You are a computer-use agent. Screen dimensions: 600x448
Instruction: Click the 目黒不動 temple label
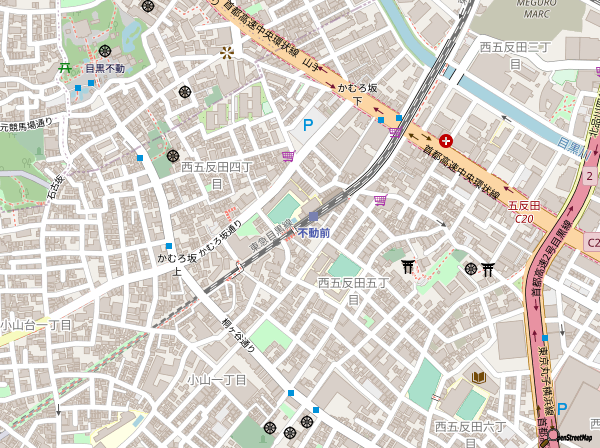click(x=105, y=69)
